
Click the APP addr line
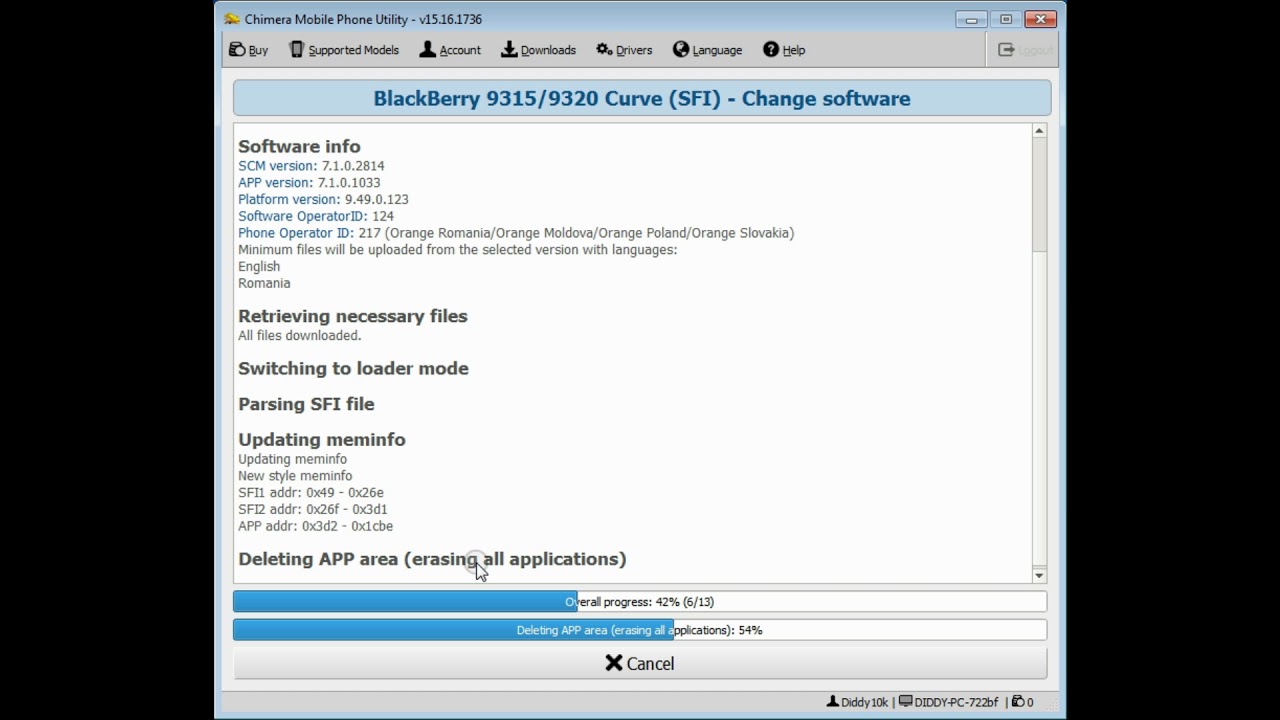(316, 526)
